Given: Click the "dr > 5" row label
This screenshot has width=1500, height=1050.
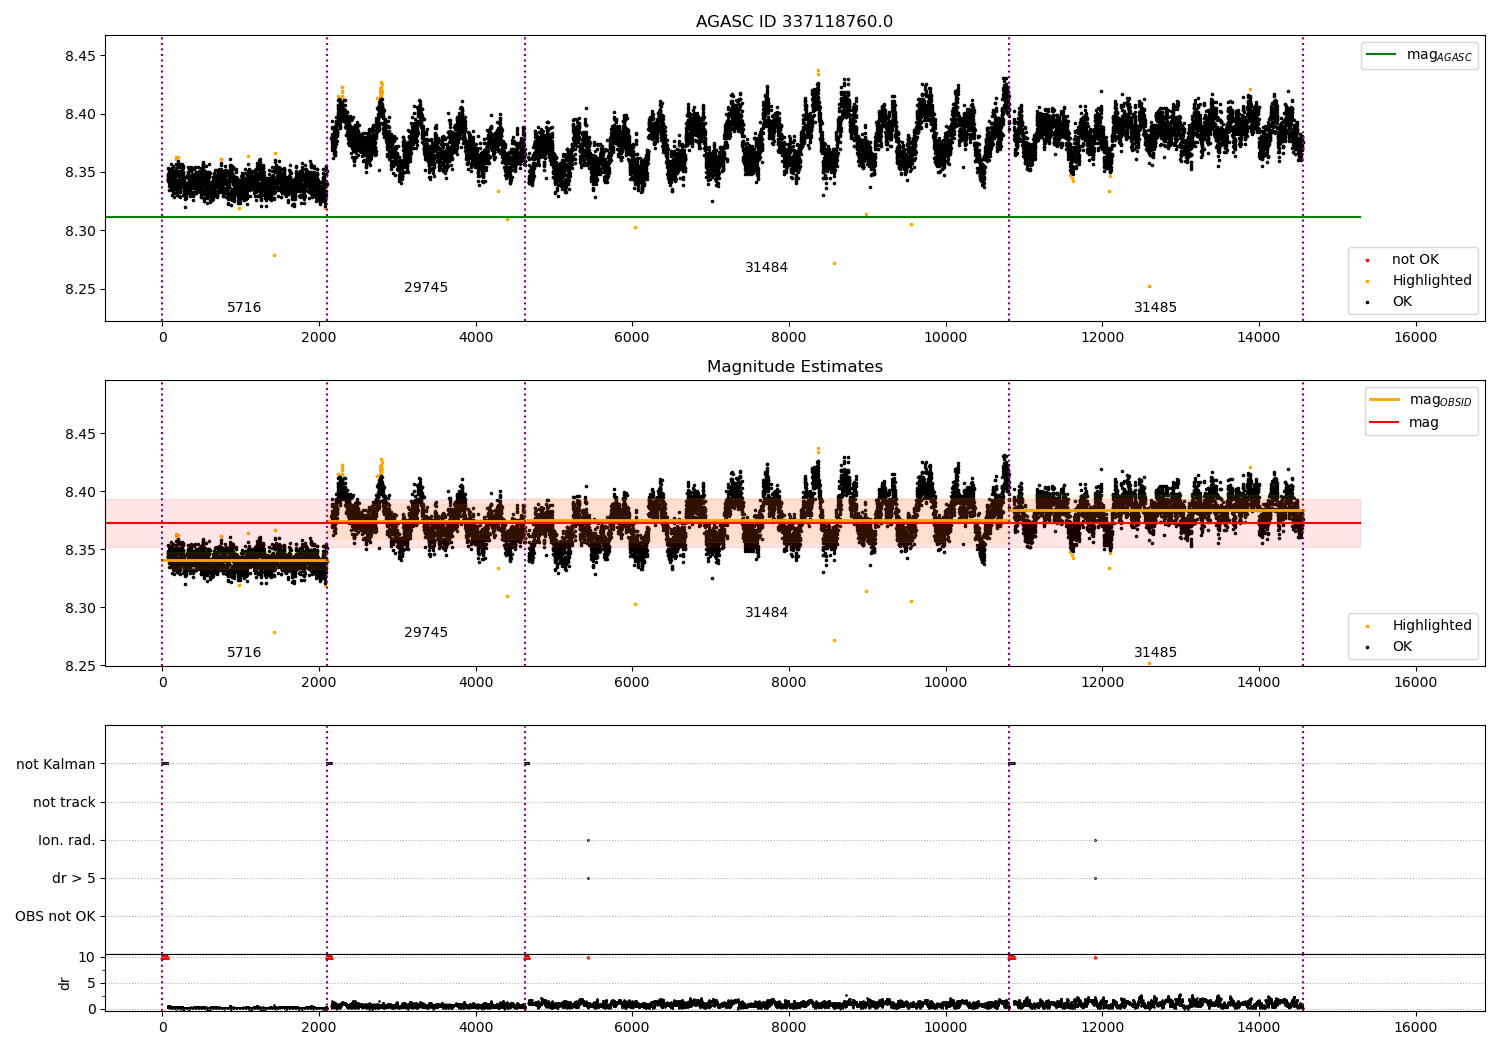Looking at the screenshot, I should (x=74, y=878).
